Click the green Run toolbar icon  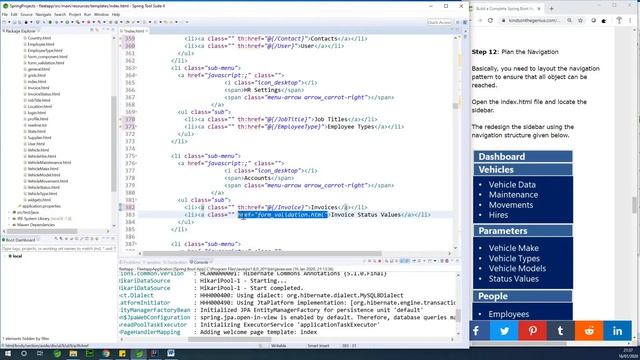[67, 22]
